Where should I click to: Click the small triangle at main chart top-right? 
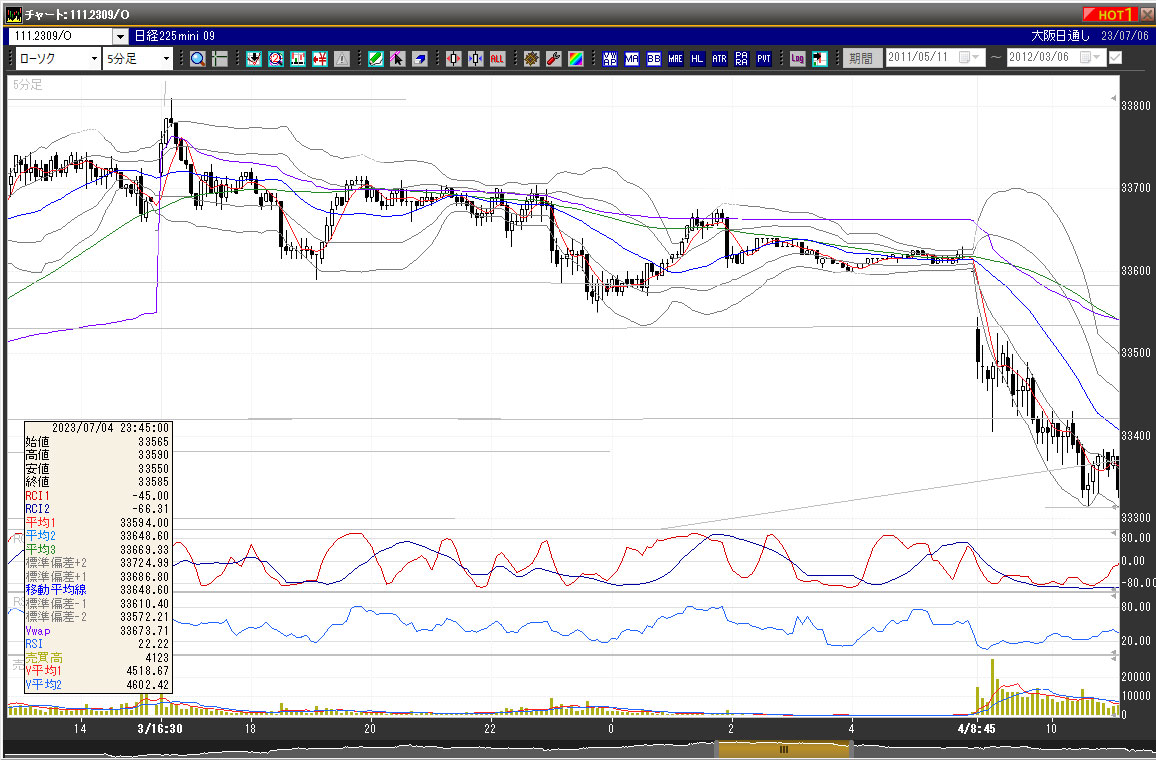[x=1113, y=99]
